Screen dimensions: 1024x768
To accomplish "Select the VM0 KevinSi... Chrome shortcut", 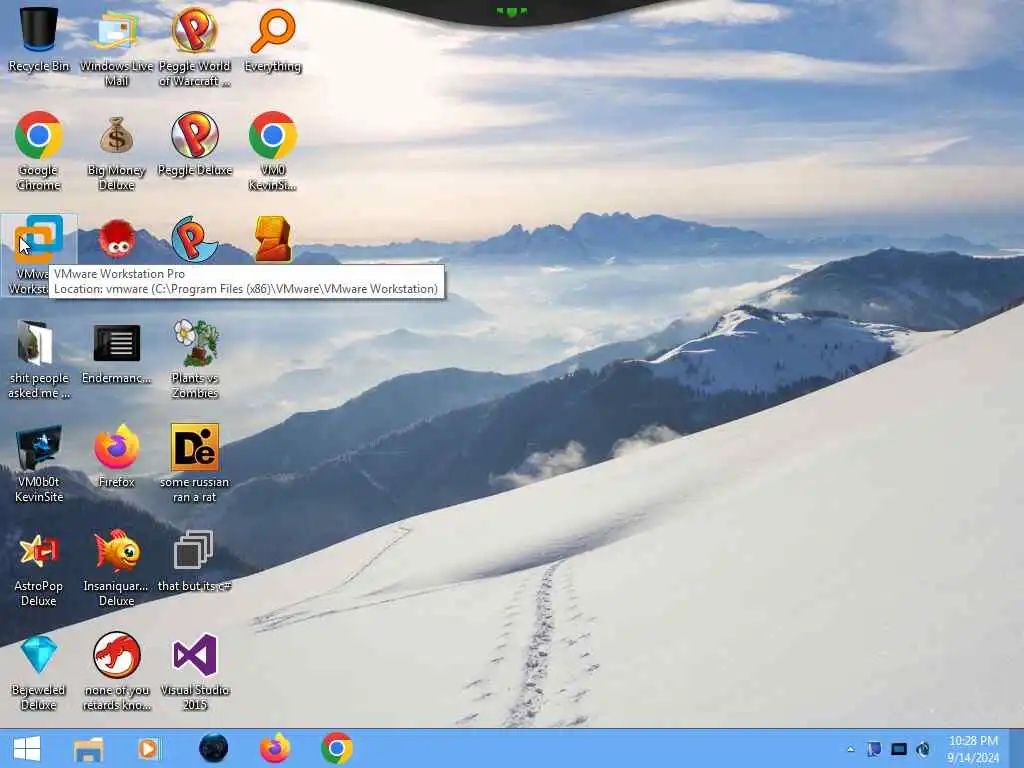I will [x=273, y=151].
